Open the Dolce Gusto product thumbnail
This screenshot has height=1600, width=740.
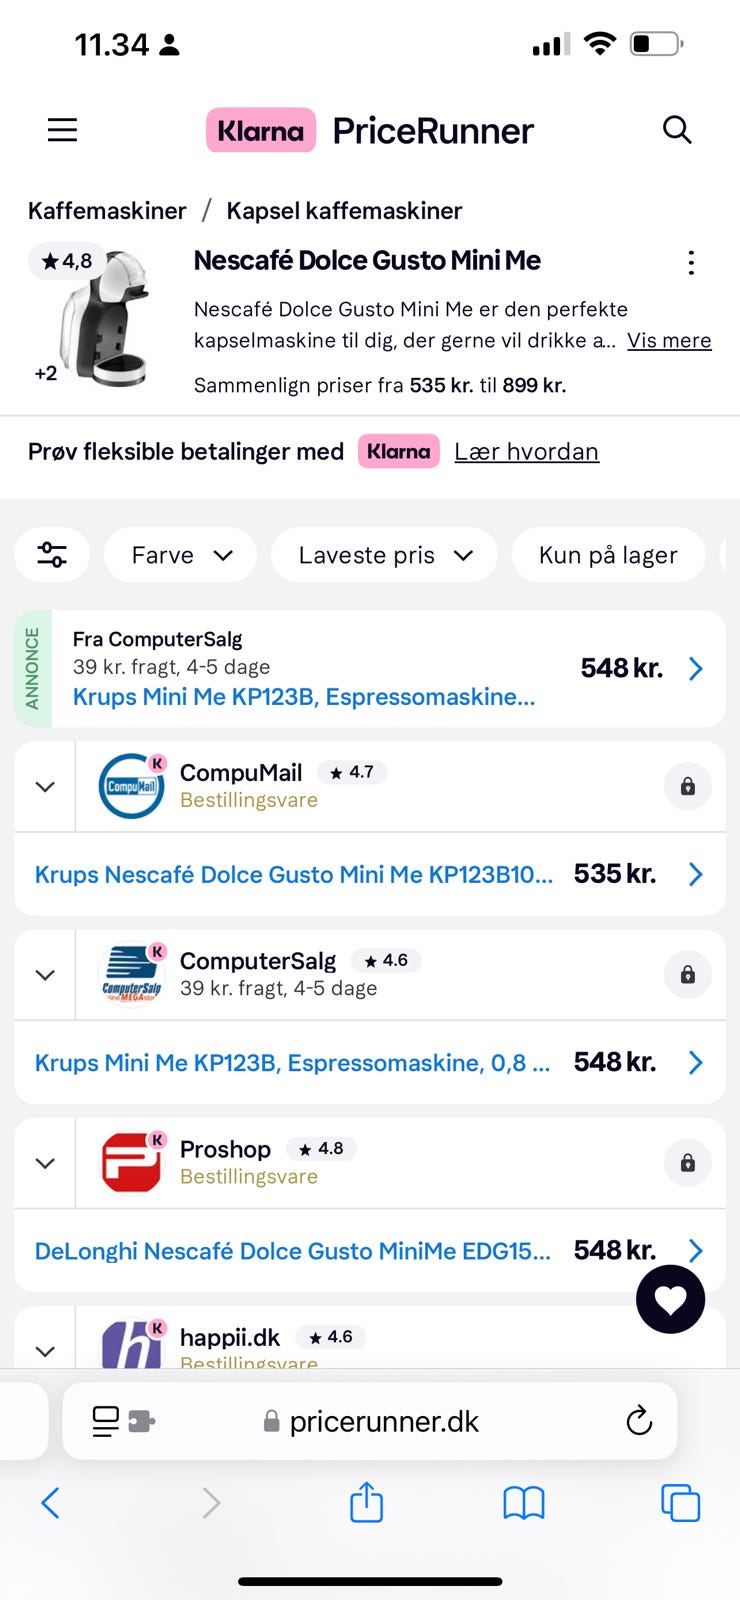click(100, 320)
